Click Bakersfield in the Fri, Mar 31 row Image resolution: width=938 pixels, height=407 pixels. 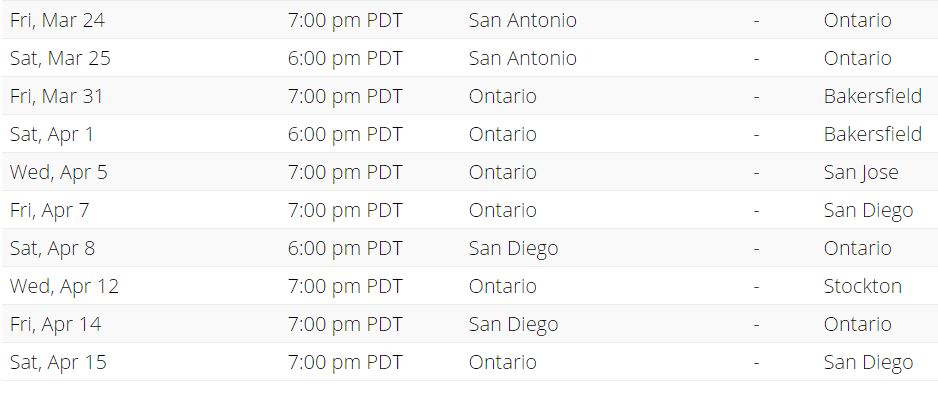(x=873, y=96)
